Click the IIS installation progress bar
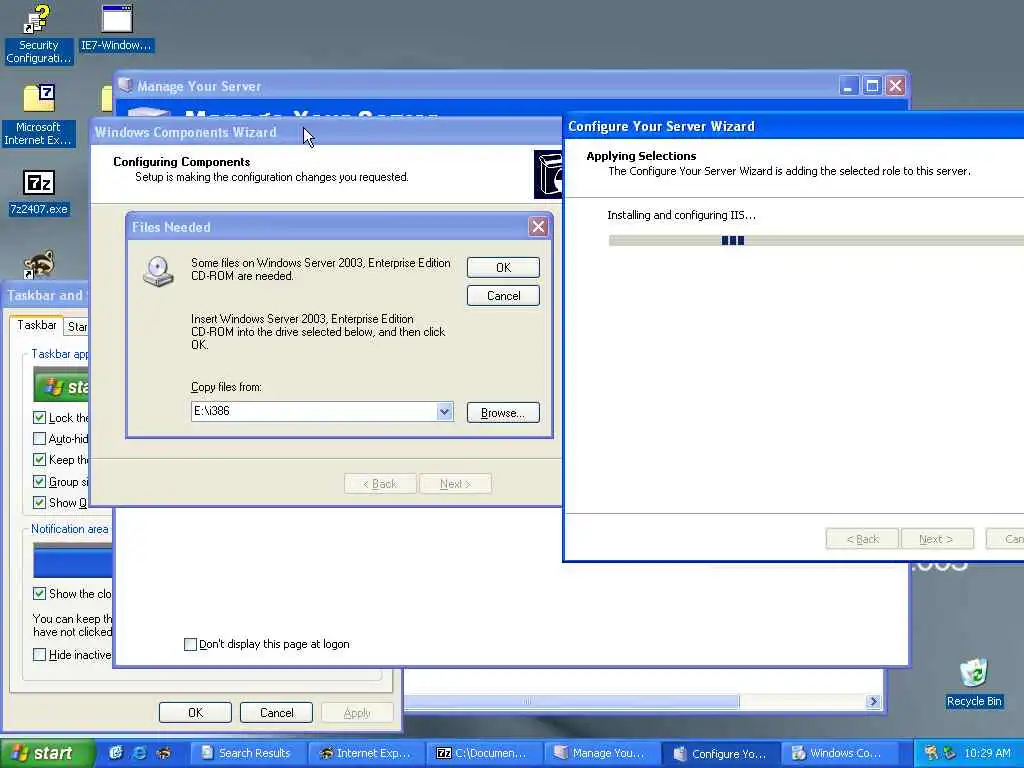Viewport: 1024px width, 768px height. 816,240
